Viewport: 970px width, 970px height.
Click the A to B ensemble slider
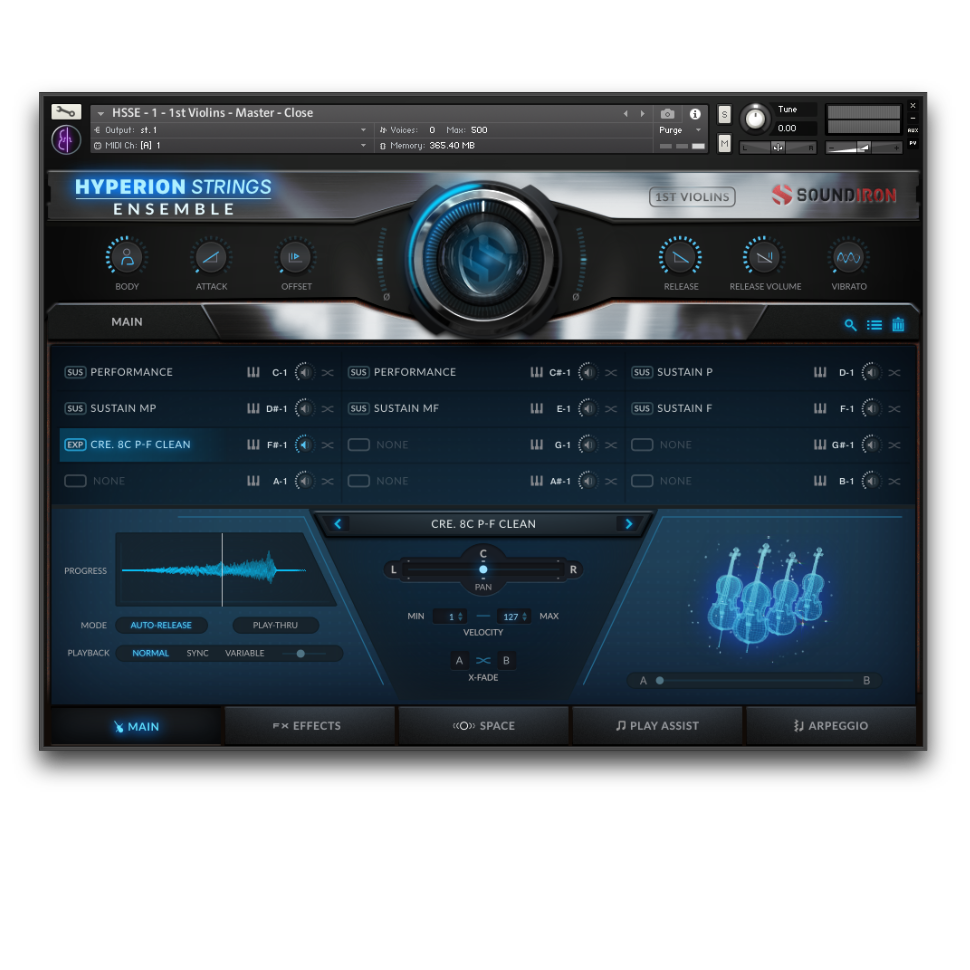[755, 680]
